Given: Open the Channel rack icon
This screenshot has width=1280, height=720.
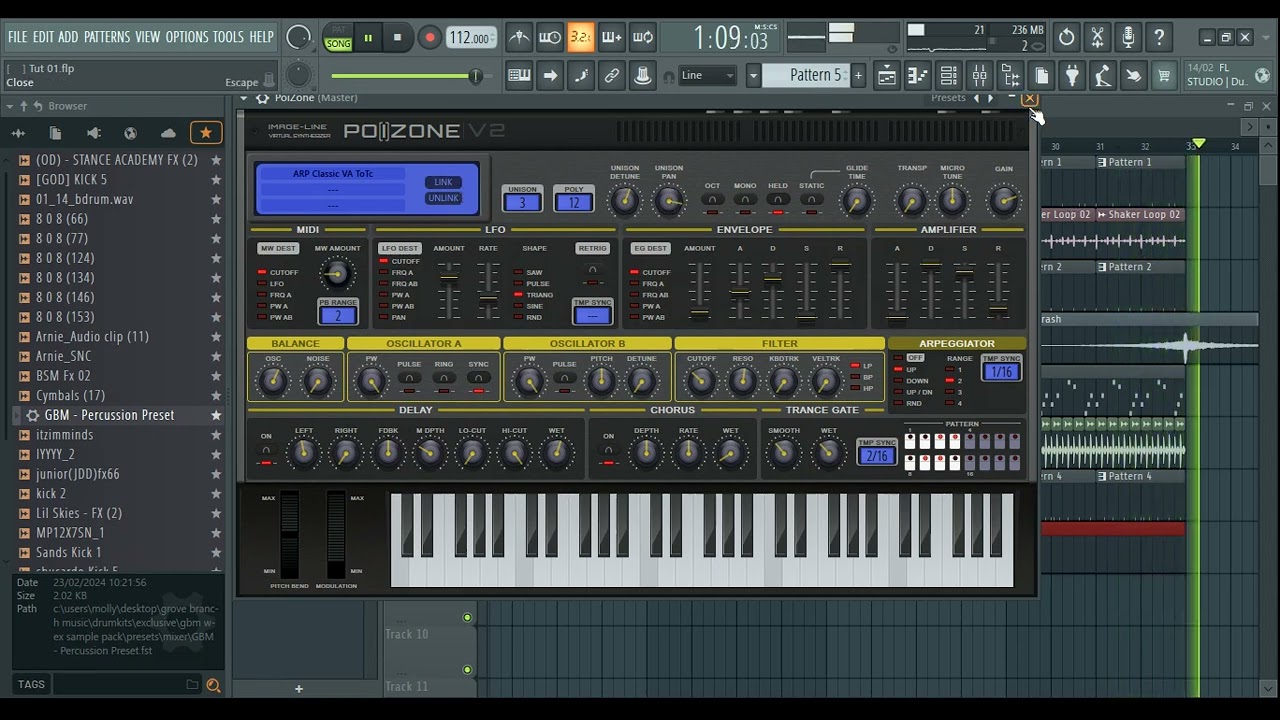Looking at the screenshot, I should [x=948, y=75].
